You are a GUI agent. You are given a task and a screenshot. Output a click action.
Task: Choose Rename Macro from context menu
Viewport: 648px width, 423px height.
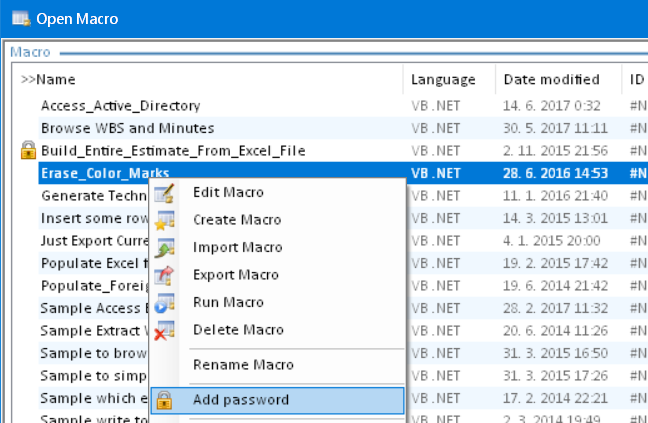[243, 365]
